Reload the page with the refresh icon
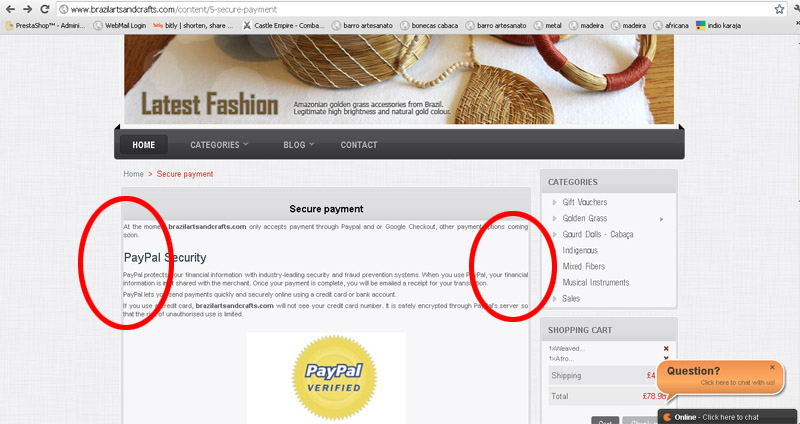Image resolution: width=800 pixels, height=424 pixels. 45,9
